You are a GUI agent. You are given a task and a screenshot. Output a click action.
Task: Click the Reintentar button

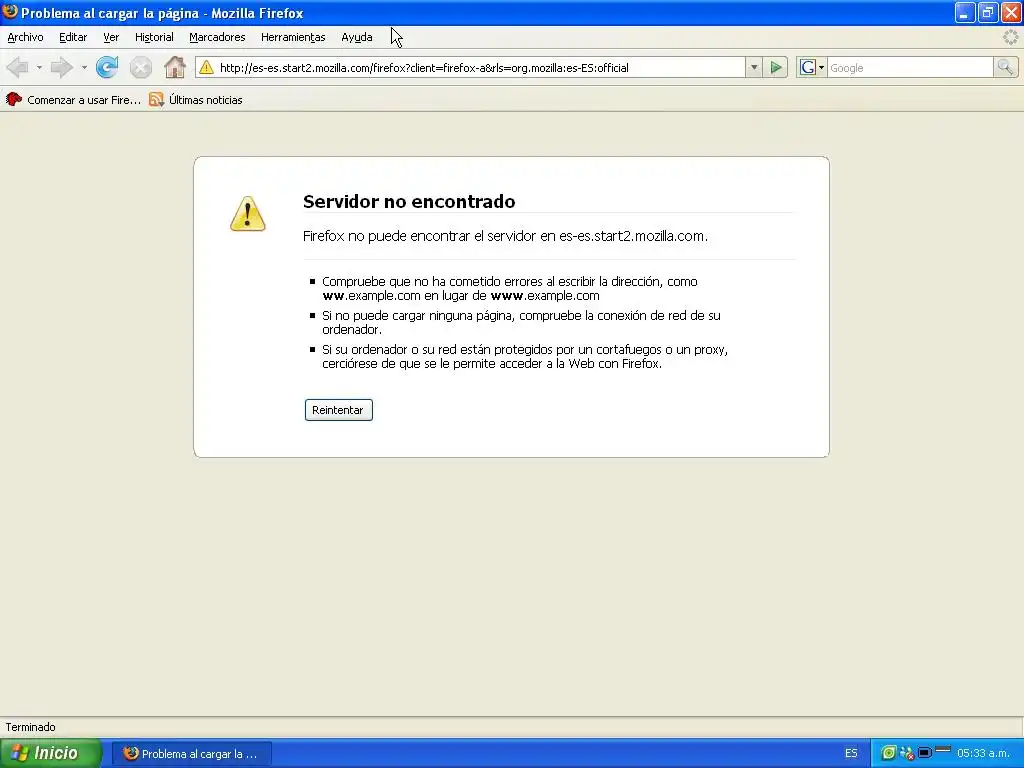pyautogui.click(x=338, y=410)
